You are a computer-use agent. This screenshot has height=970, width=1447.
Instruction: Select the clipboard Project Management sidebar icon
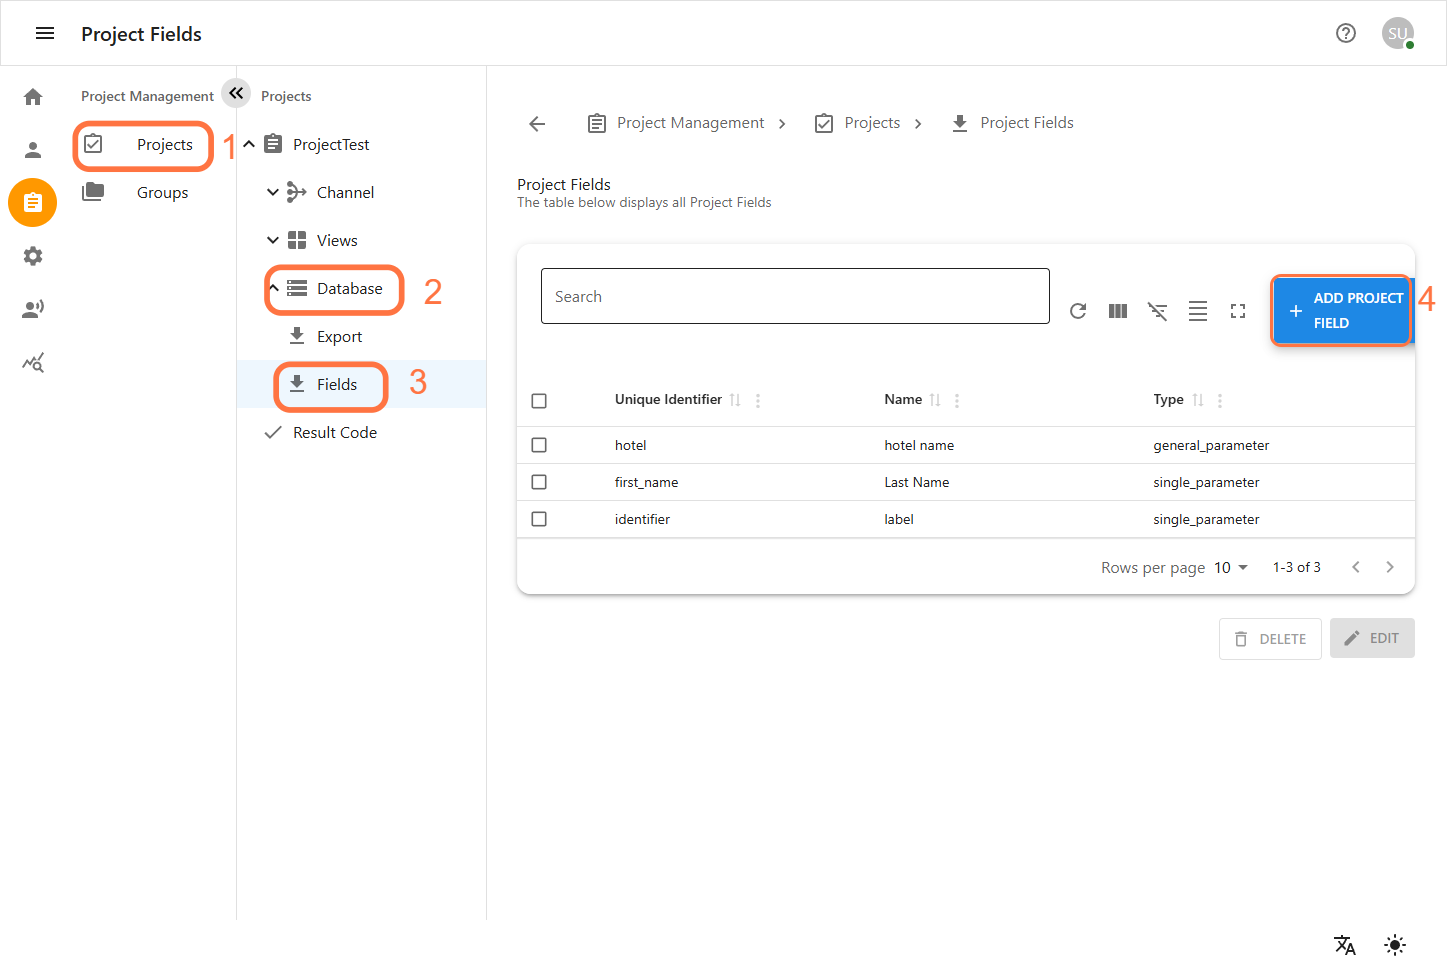(32, 202)
